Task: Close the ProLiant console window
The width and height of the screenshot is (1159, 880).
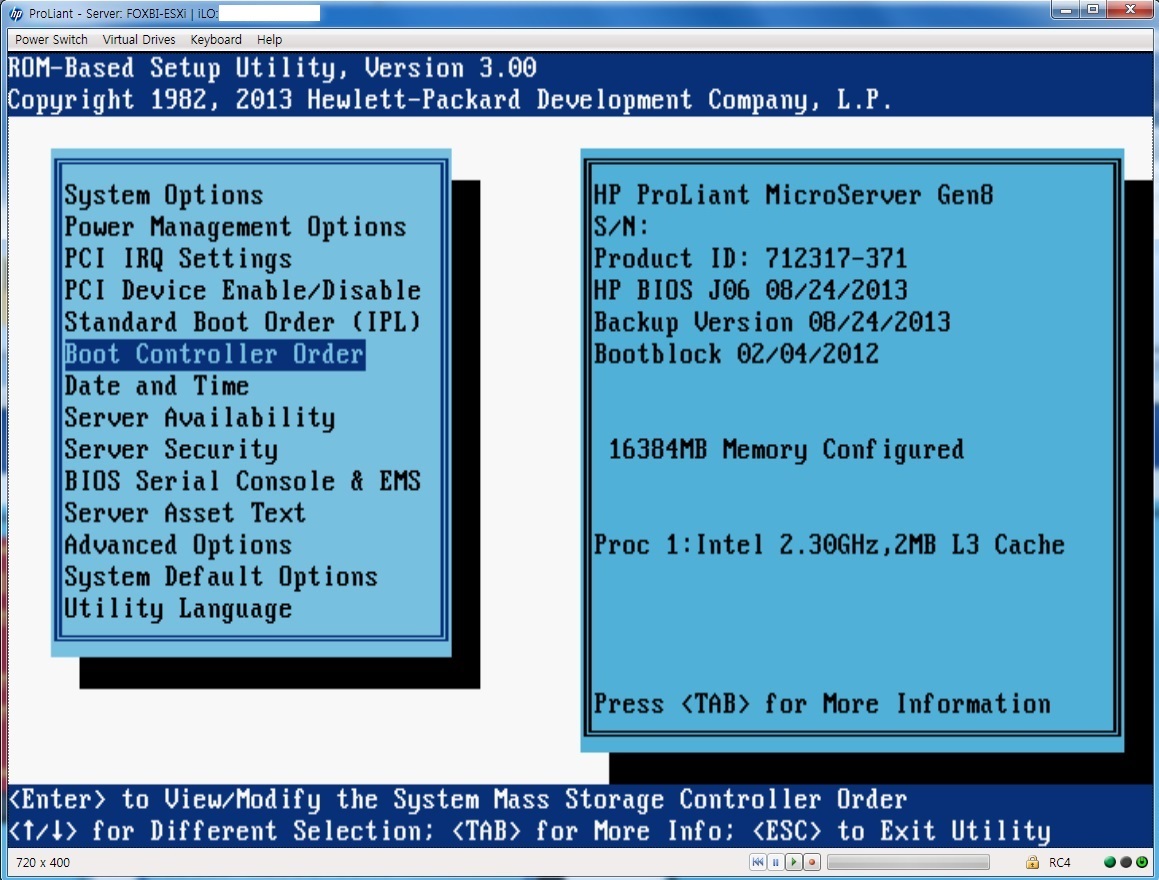Action: pos(1130,10)
